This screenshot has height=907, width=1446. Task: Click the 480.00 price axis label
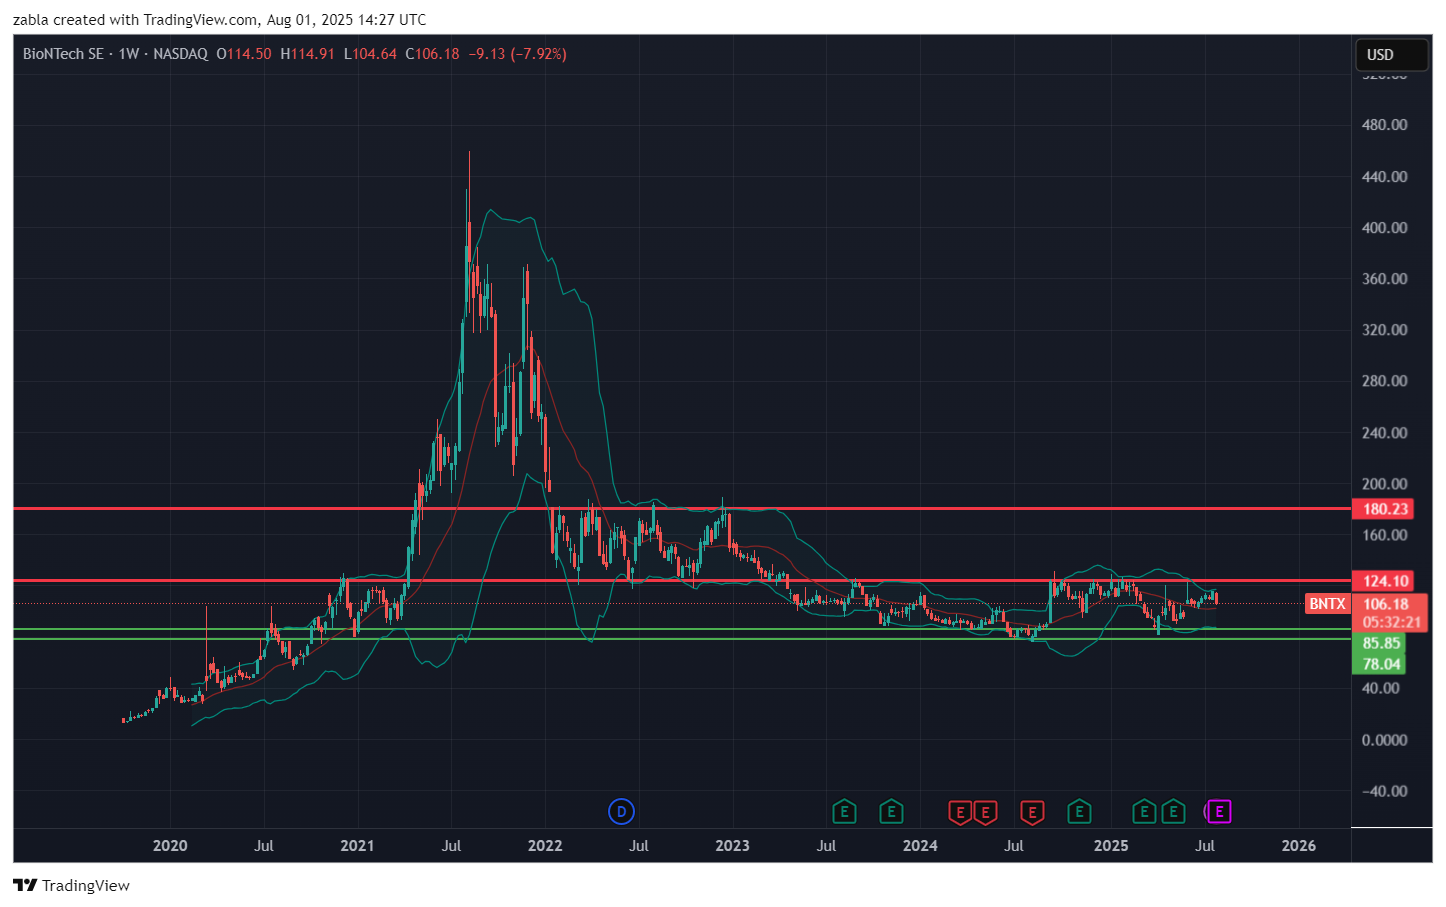(1385, 125)
